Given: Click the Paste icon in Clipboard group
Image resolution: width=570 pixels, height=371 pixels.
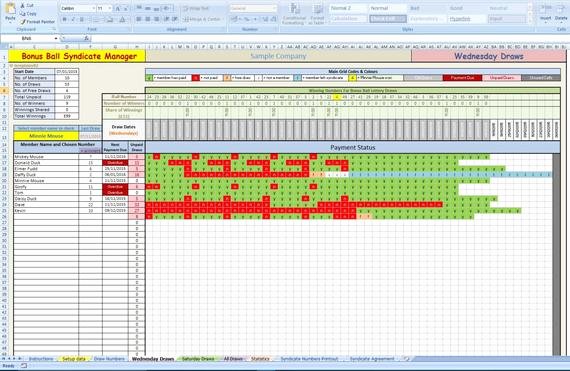Looking at the screenshot, I should click(10, 9).
